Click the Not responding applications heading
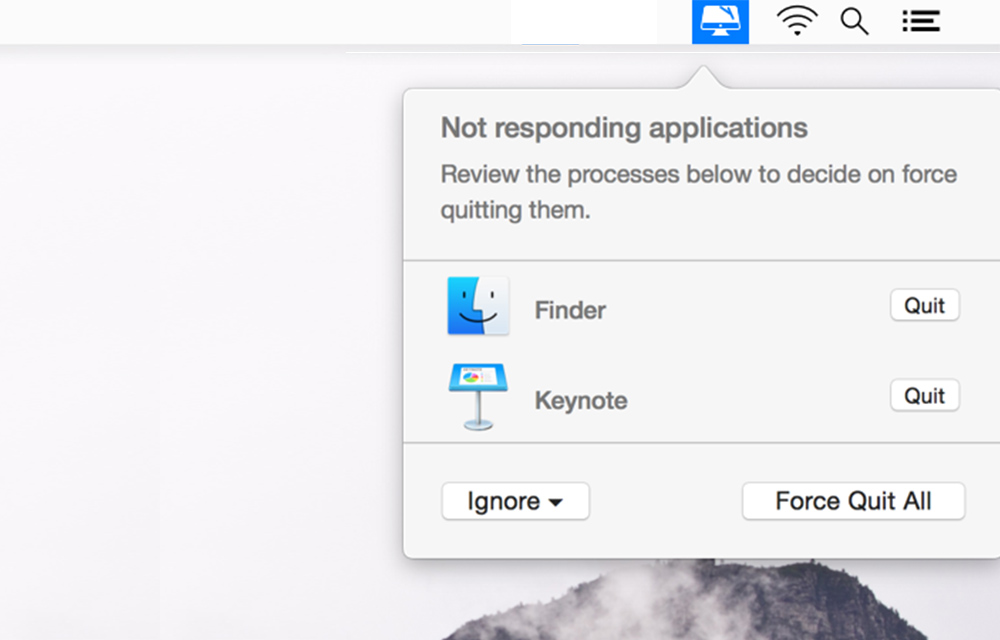Image resolution: width=1000 pixels, height=640 pixels. (623, 128)
